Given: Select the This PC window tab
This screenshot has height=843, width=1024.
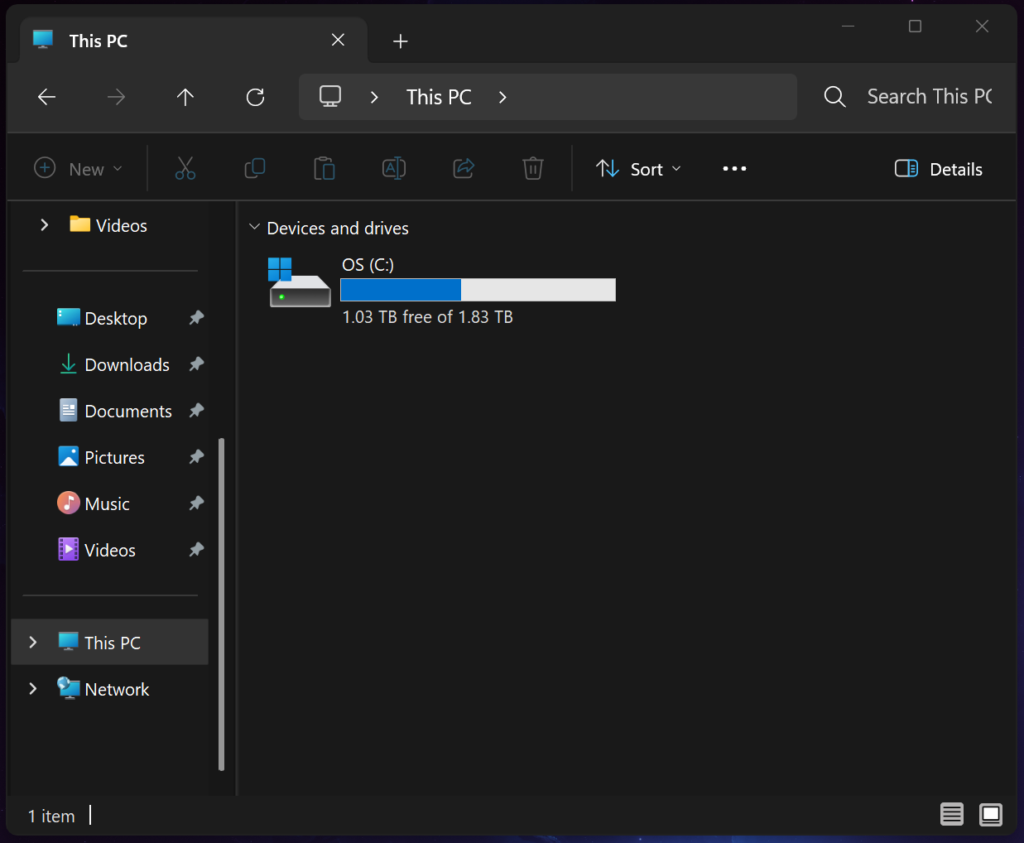Looking at the screenshot, I should click(193, 40).
